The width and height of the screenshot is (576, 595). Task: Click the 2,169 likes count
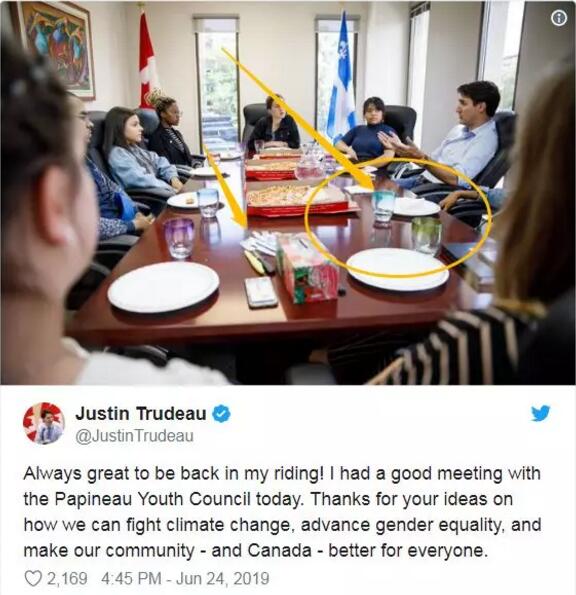click(67, 578)
